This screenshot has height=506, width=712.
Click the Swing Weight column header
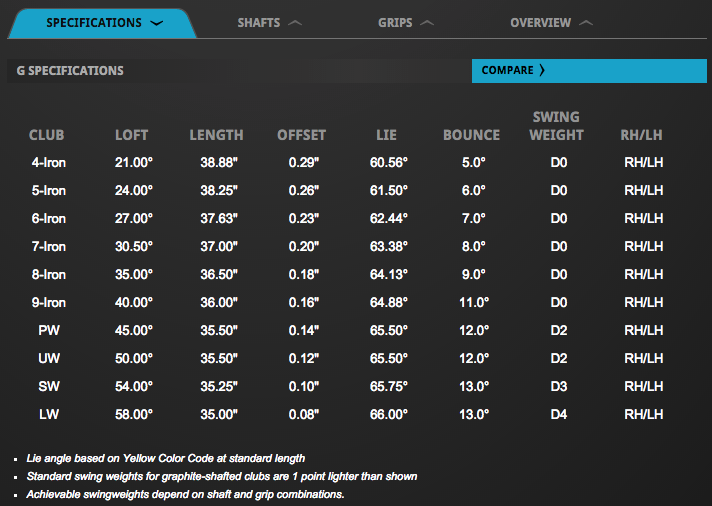(x=556, y=126)
